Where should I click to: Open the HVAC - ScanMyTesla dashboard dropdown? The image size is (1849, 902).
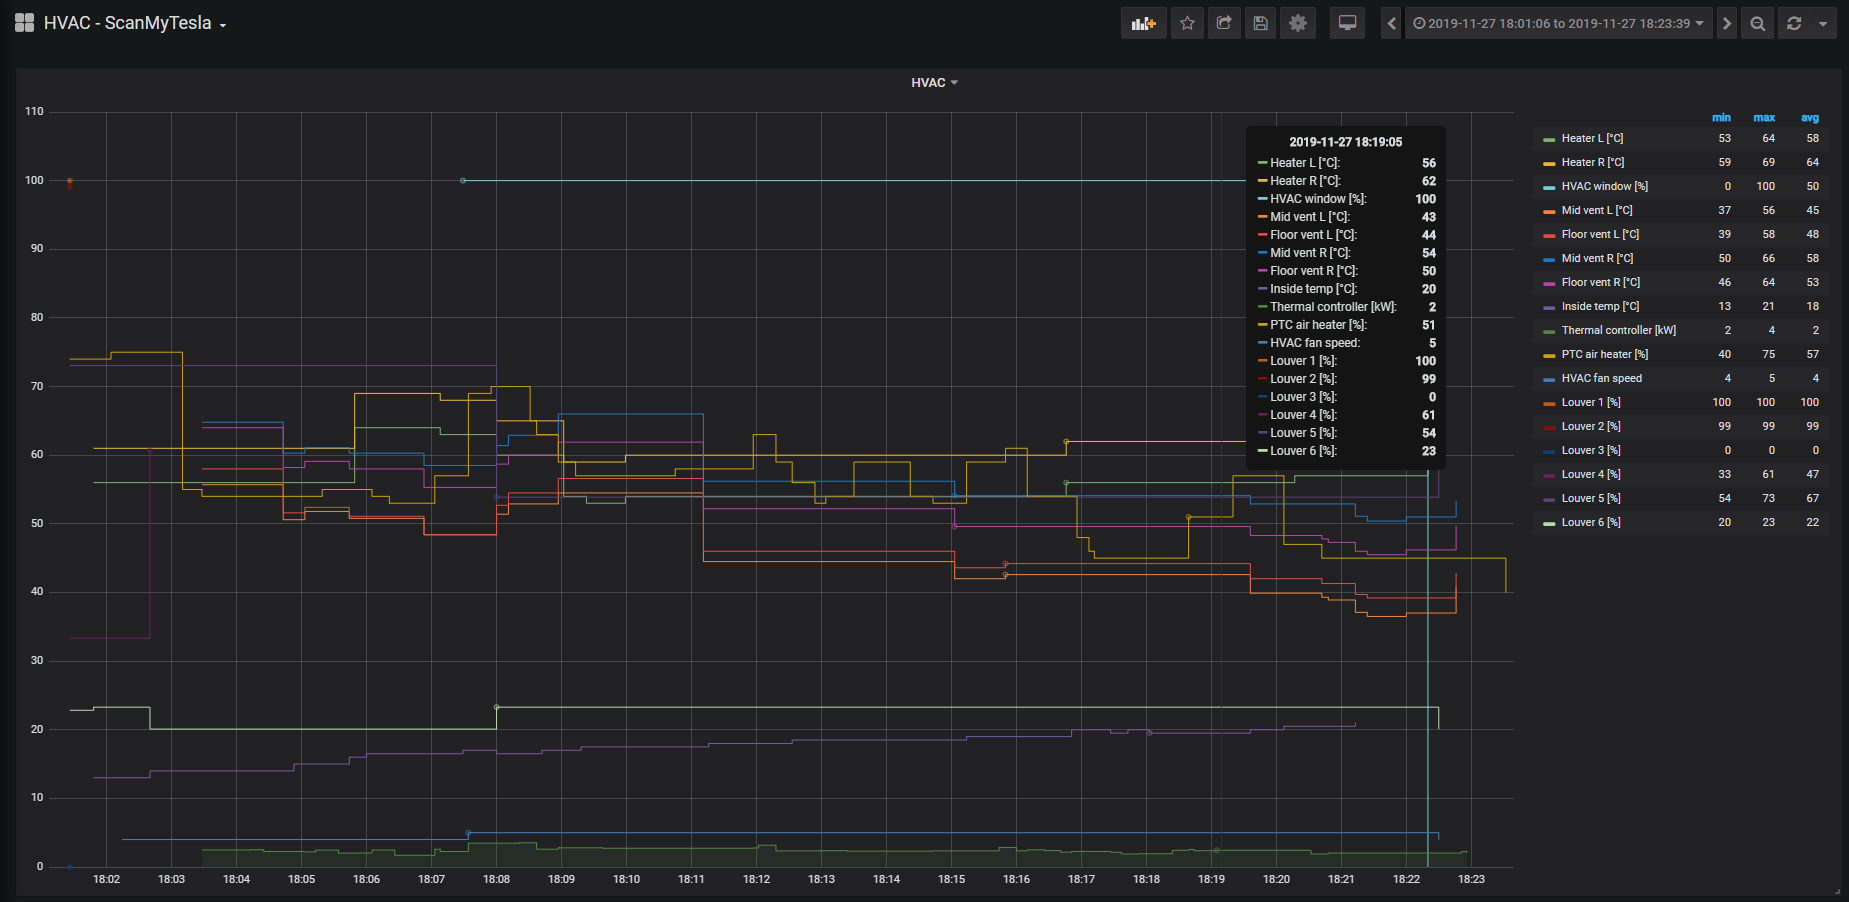point(135,23)
